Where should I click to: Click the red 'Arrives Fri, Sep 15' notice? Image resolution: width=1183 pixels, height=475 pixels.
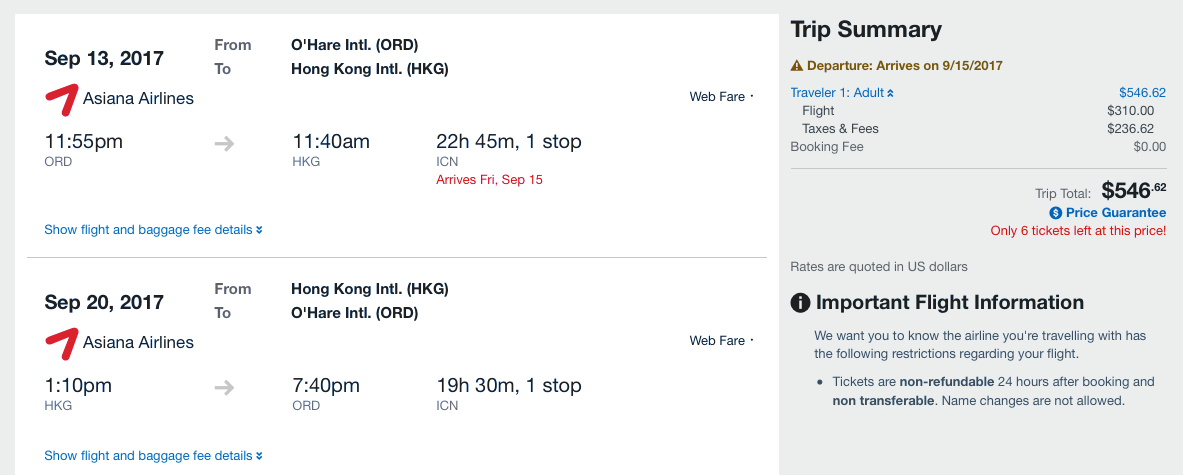489,180
